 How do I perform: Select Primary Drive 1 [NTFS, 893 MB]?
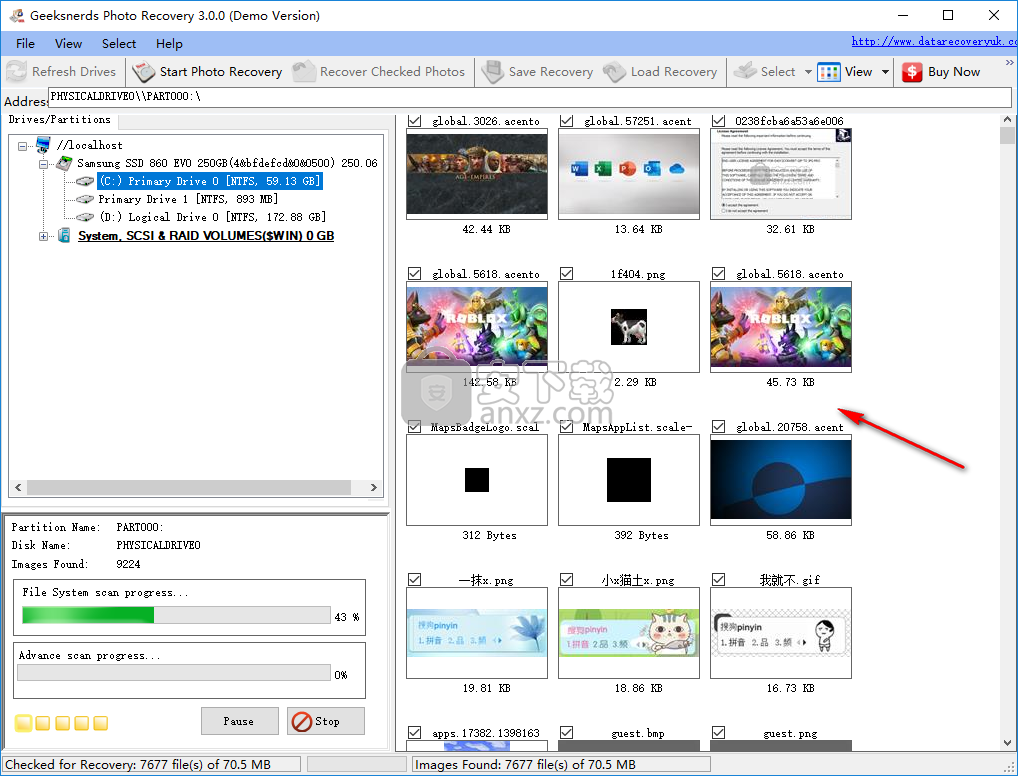[x=188, y=199]
